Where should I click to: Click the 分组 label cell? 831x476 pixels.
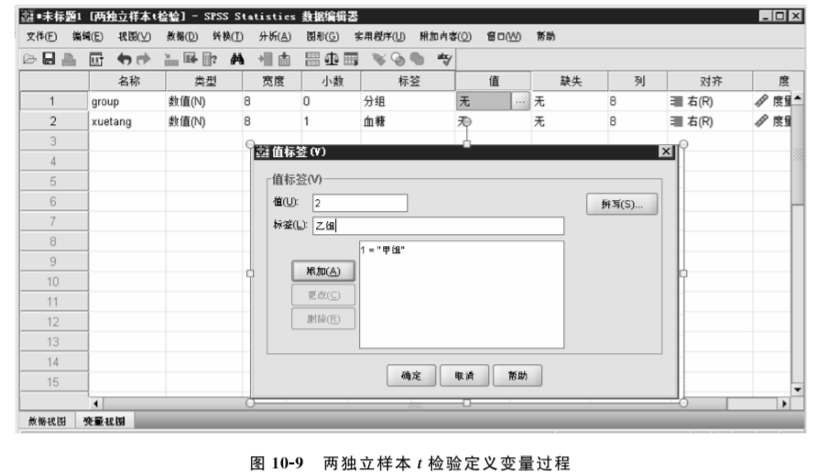click(x=408, y=101)
